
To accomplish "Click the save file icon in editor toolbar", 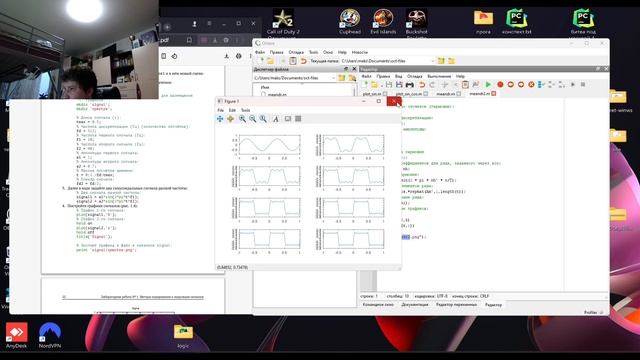I will (389, 84).
